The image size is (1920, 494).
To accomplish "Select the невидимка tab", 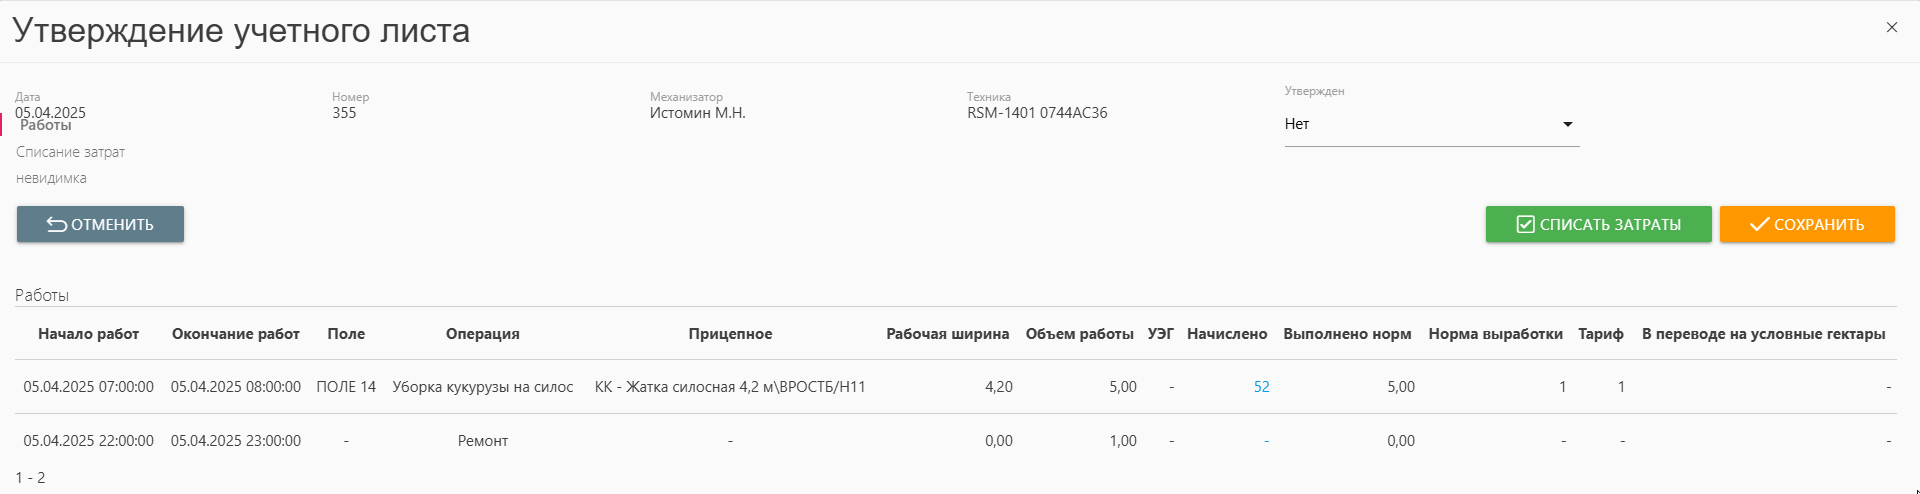I will click(x=51, y=178).
